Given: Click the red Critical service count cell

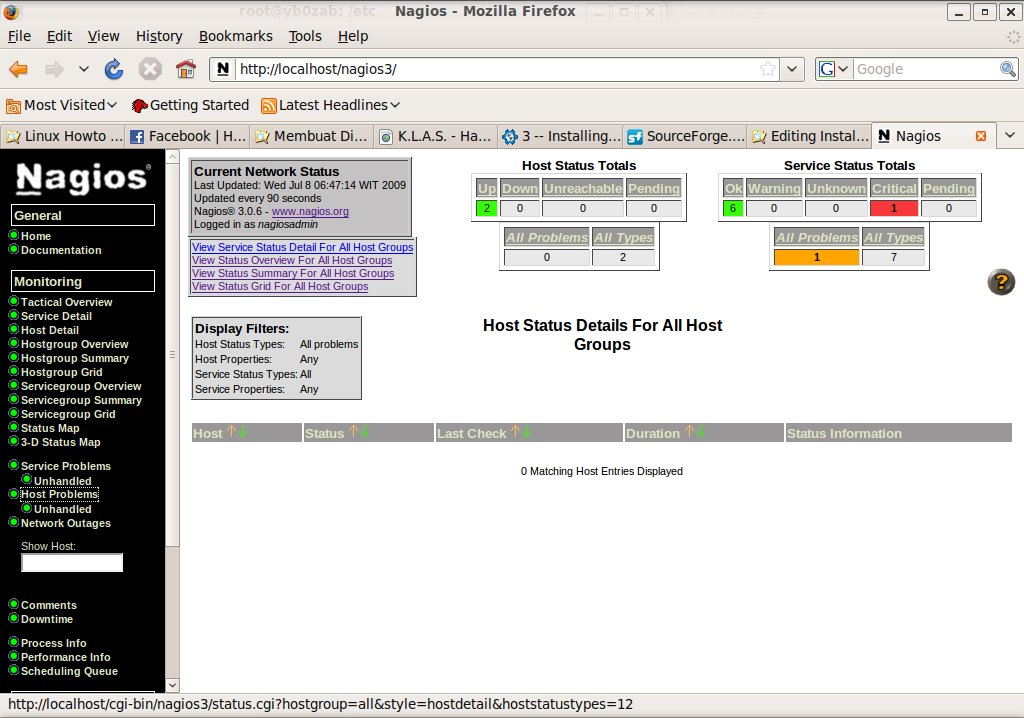Looking at the screenshot, I should pos(893,208).
